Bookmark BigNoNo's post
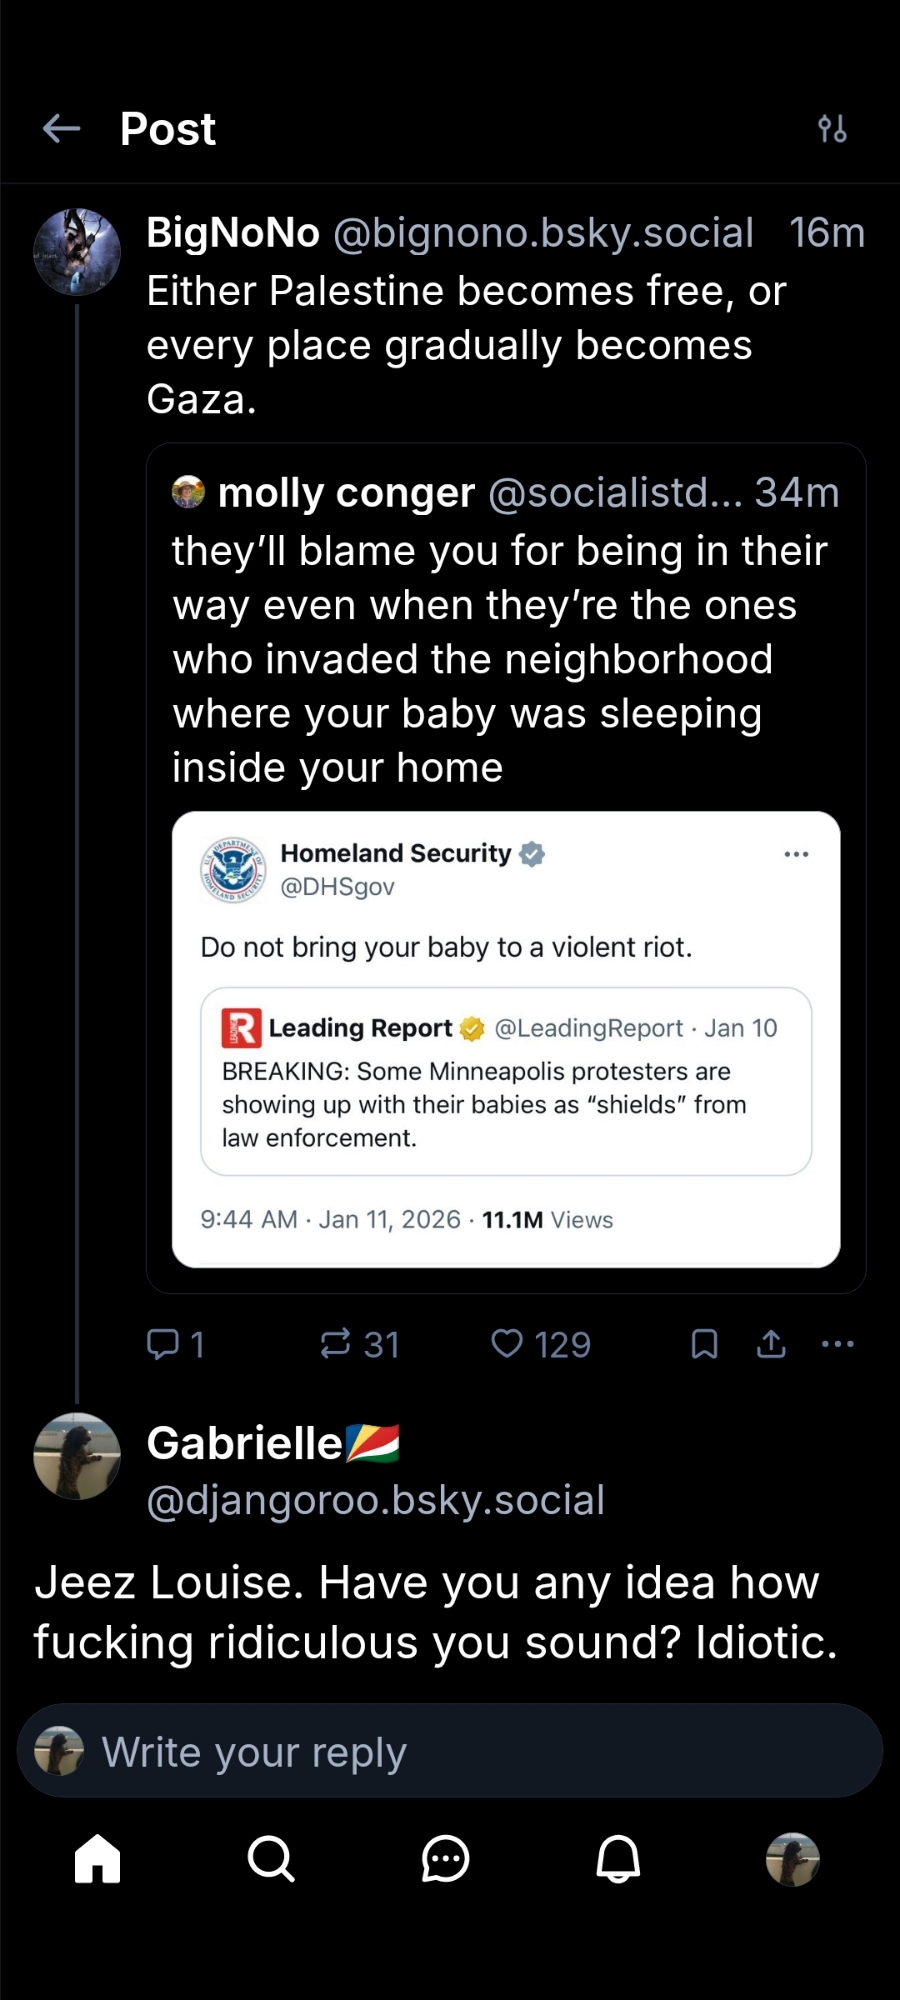900x2000 pixels. 705,1344
